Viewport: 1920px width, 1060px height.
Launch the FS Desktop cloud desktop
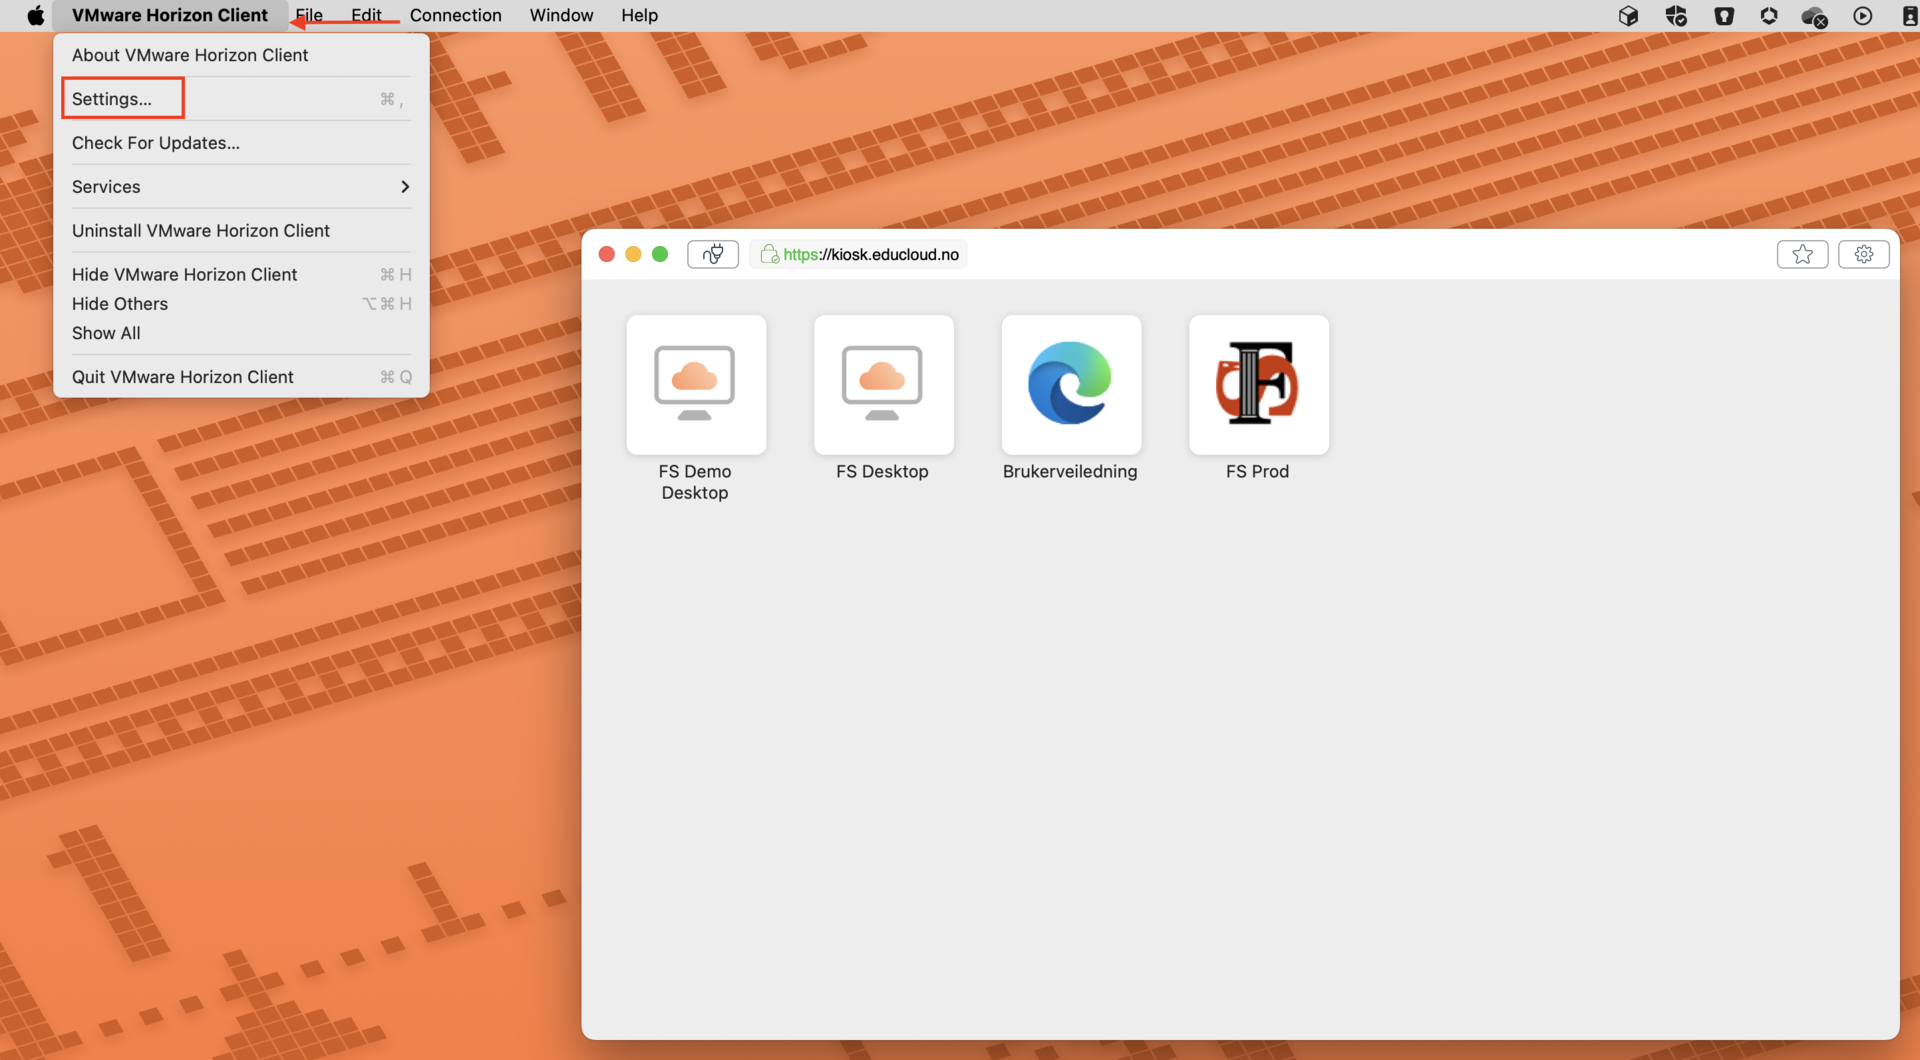(x=883, y=385)
